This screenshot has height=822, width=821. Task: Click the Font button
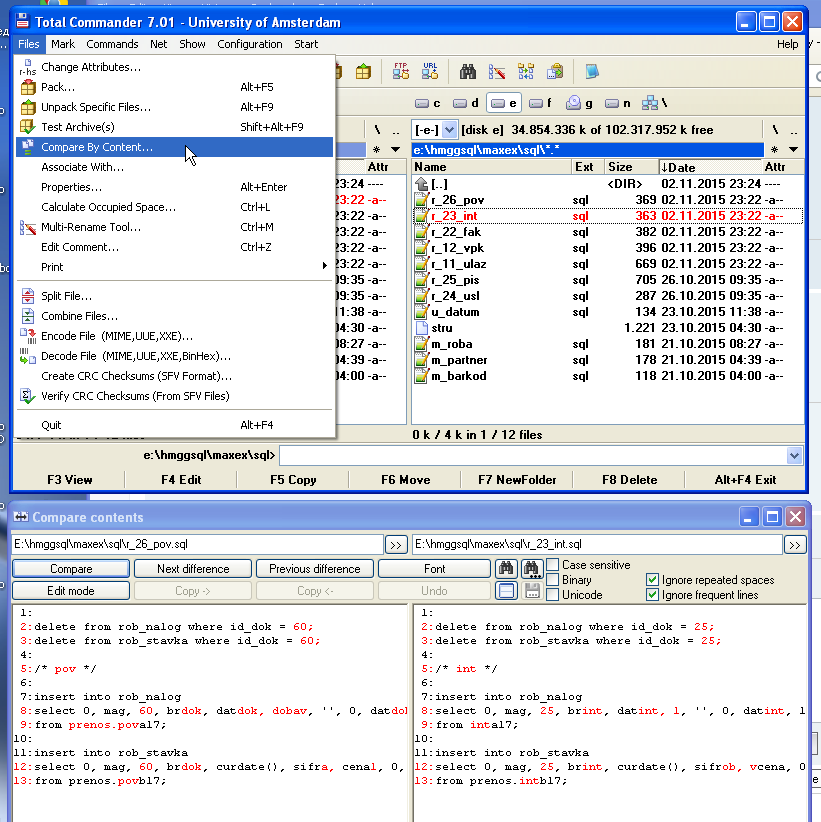point(435,569)
